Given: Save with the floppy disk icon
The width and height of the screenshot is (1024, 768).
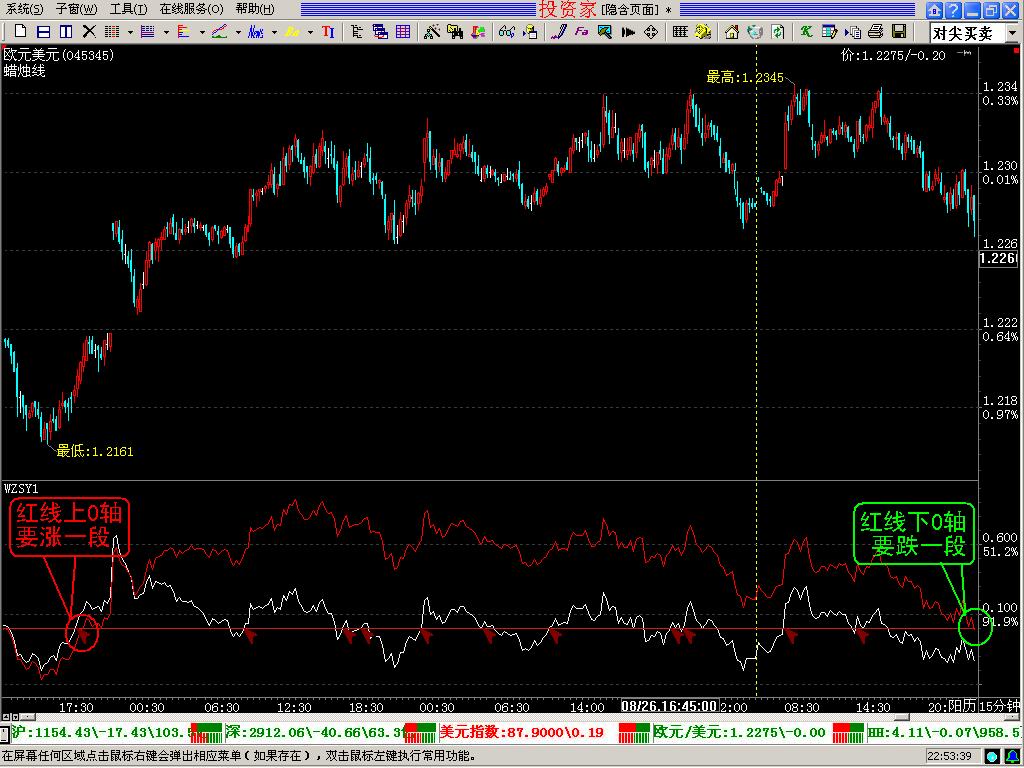Looking at the screenshot, I should [x=899, y=31].
